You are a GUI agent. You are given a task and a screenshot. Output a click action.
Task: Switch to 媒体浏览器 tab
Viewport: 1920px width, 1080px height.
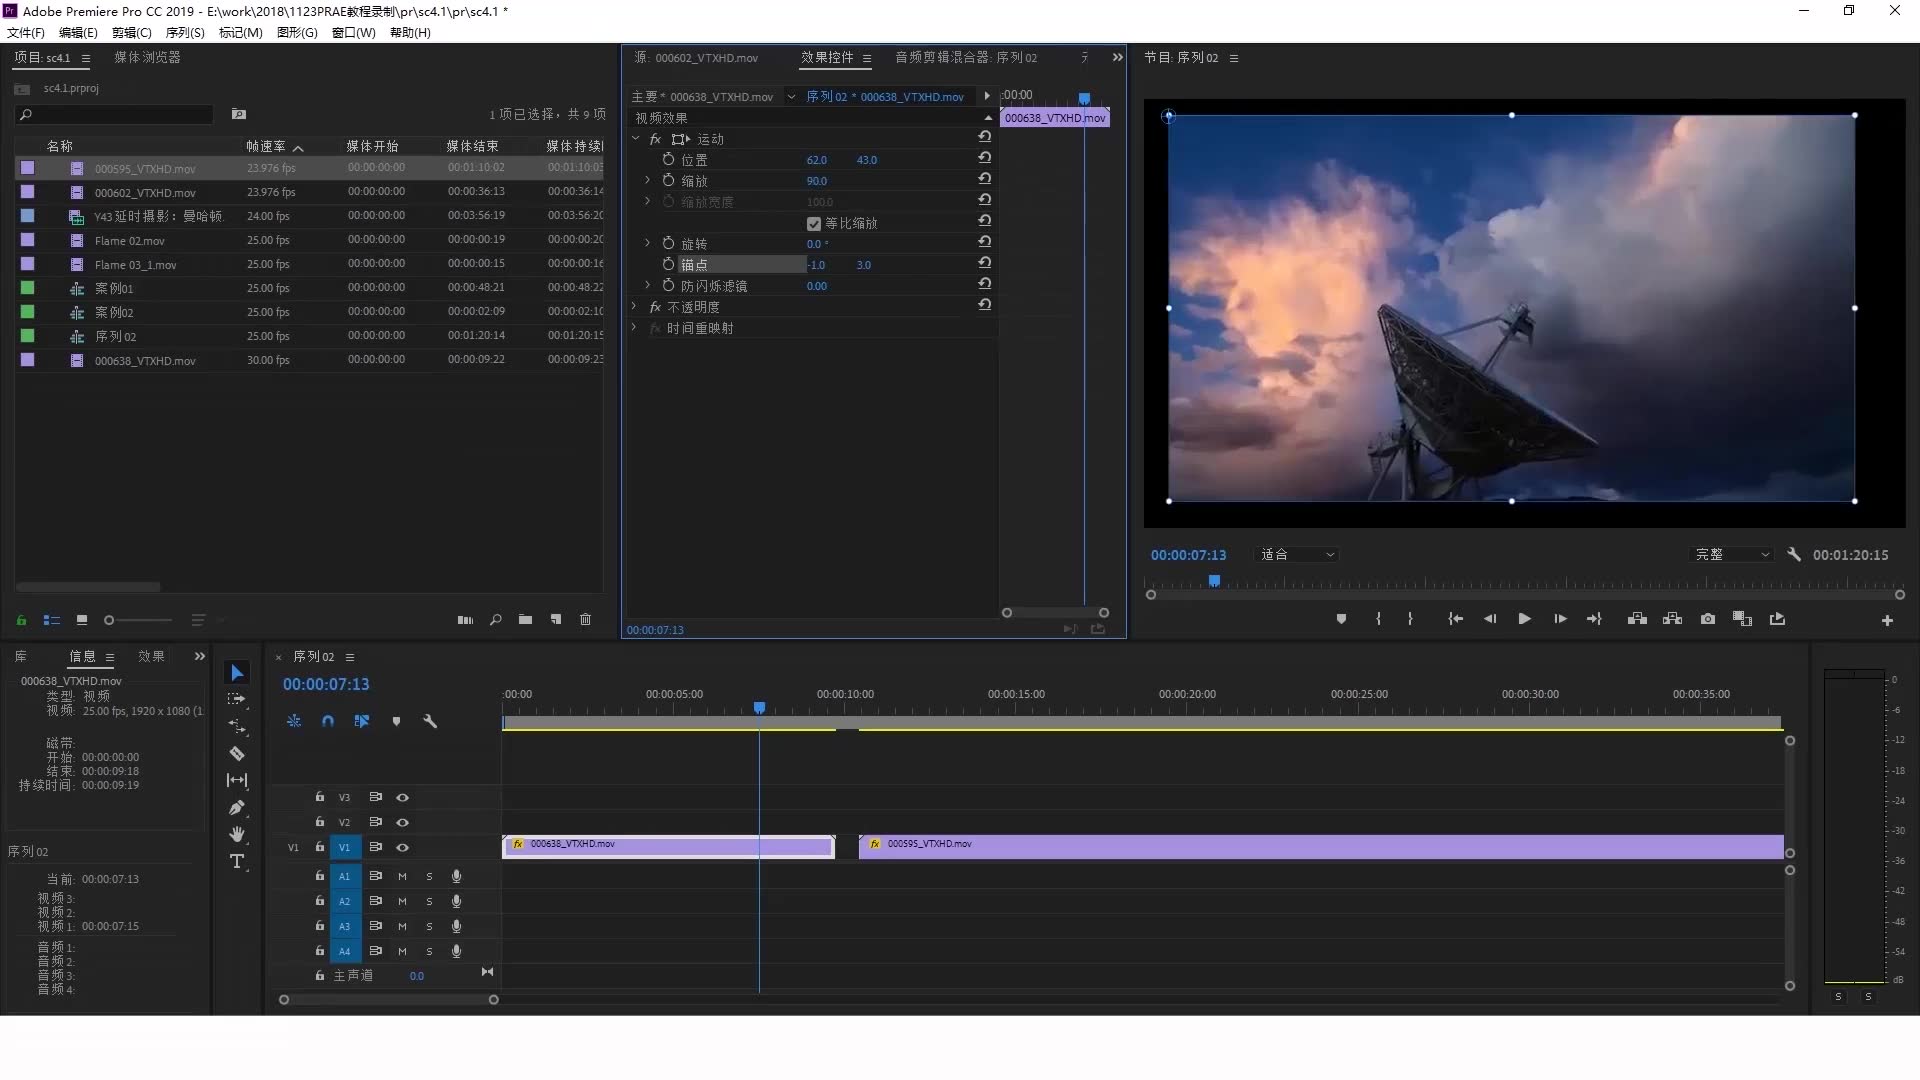tap(147, 58)
